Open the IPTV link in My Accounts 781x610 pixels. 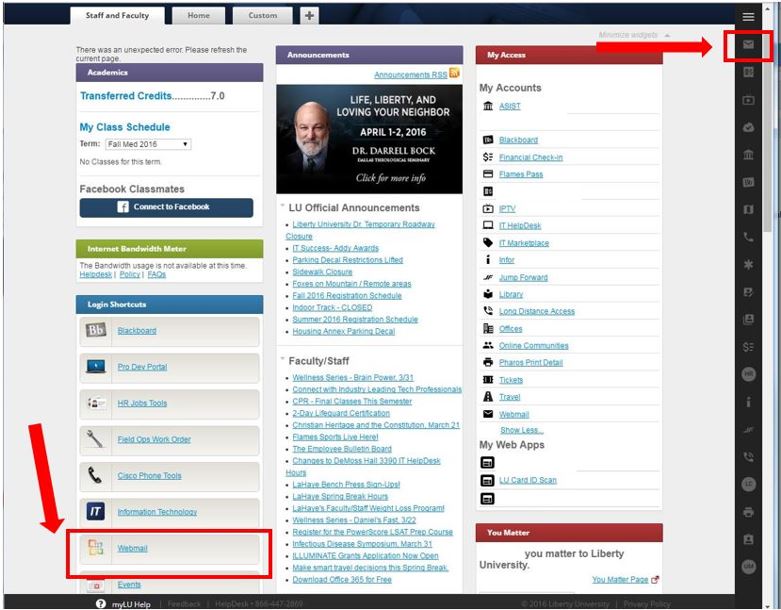tap(507, 209)
